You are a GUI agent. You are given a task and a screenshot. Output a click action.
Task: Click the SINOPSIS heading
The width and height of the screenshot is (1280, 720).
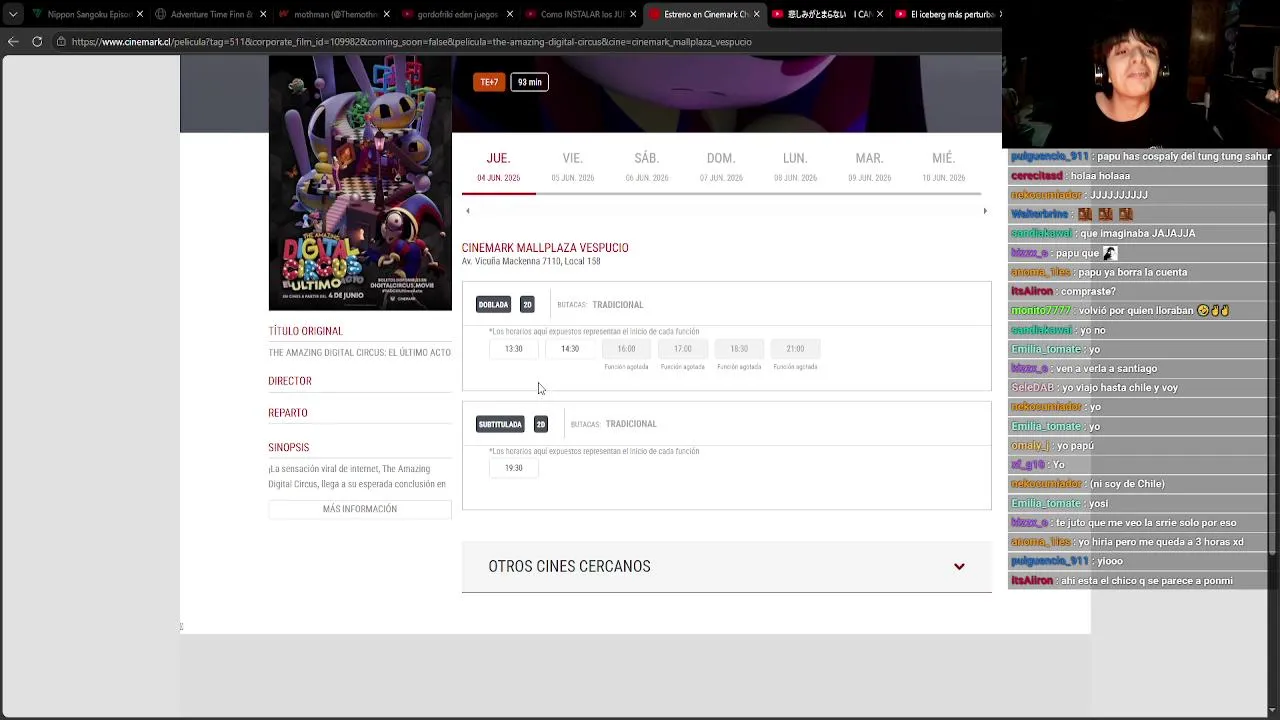pos(289,447)
